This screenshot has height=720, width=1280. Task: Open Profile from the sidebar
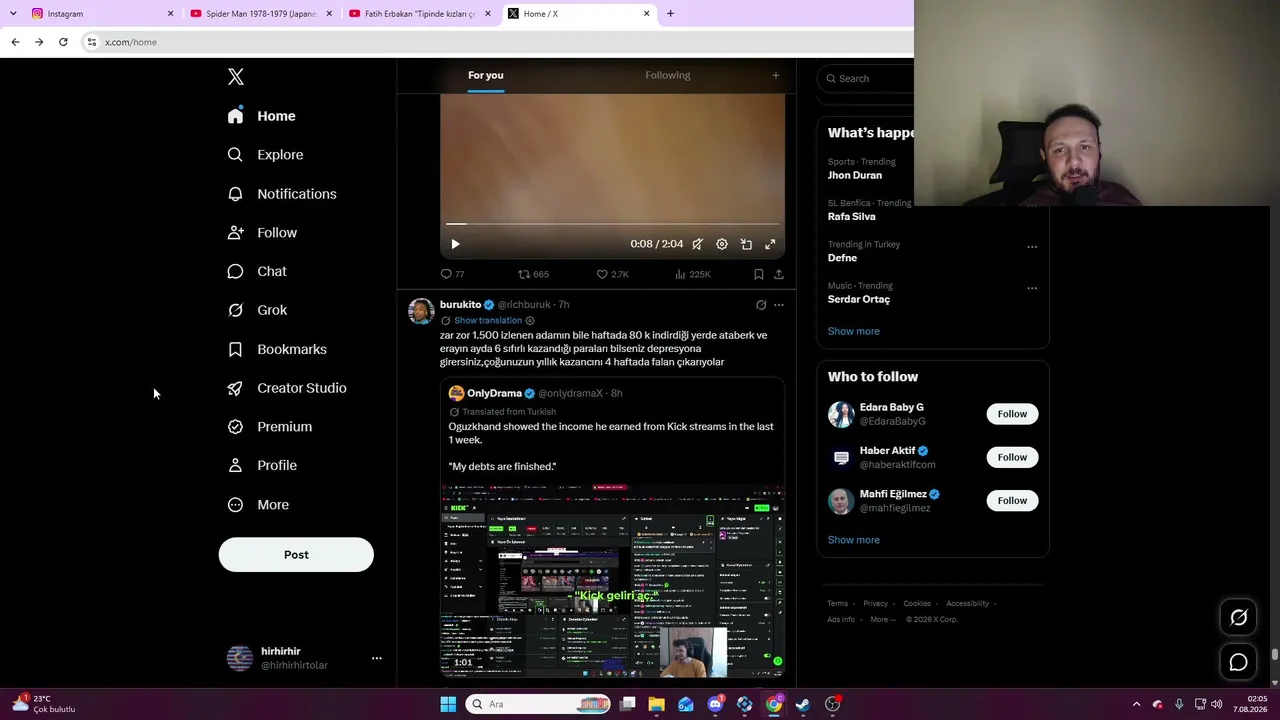click(263, 465)
